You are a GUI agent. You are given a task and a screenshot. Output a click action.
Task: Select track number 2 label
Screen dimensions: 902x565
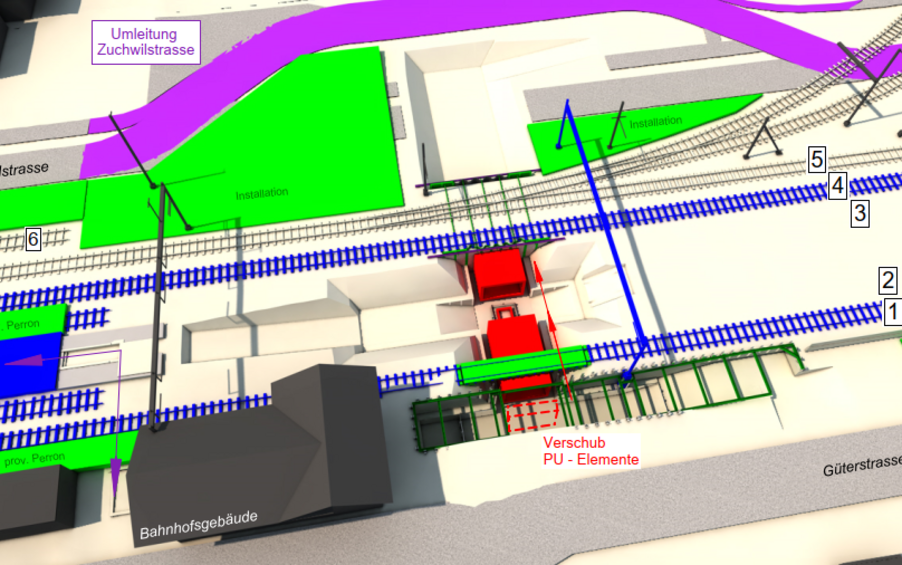pos(886,279)
